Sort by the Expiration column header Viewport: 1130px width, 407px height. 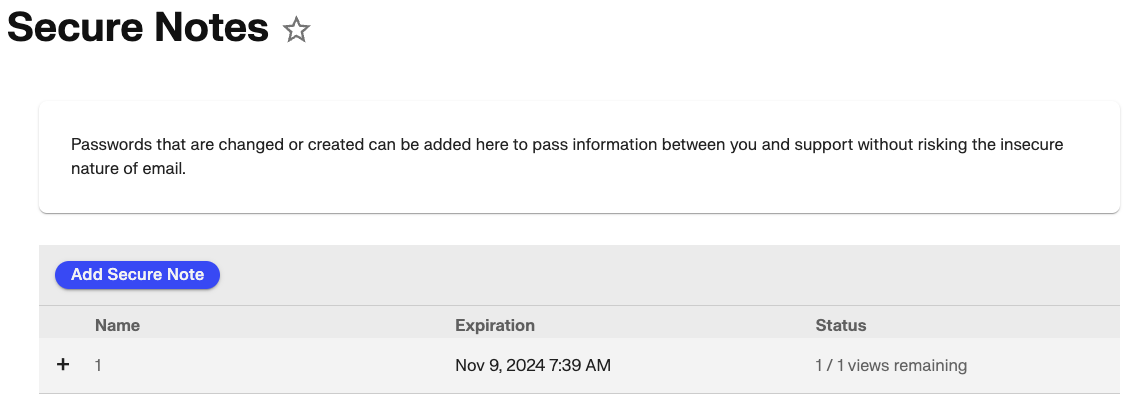[x=494, y=325]
